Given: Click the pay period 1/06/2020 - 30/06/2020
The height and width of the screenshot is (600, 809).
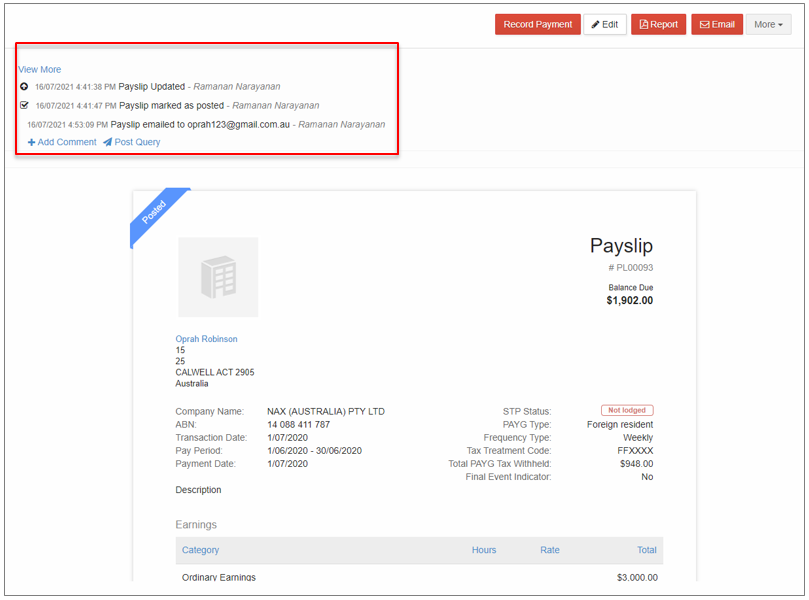Looking at the screenshot, I should 315,450.
